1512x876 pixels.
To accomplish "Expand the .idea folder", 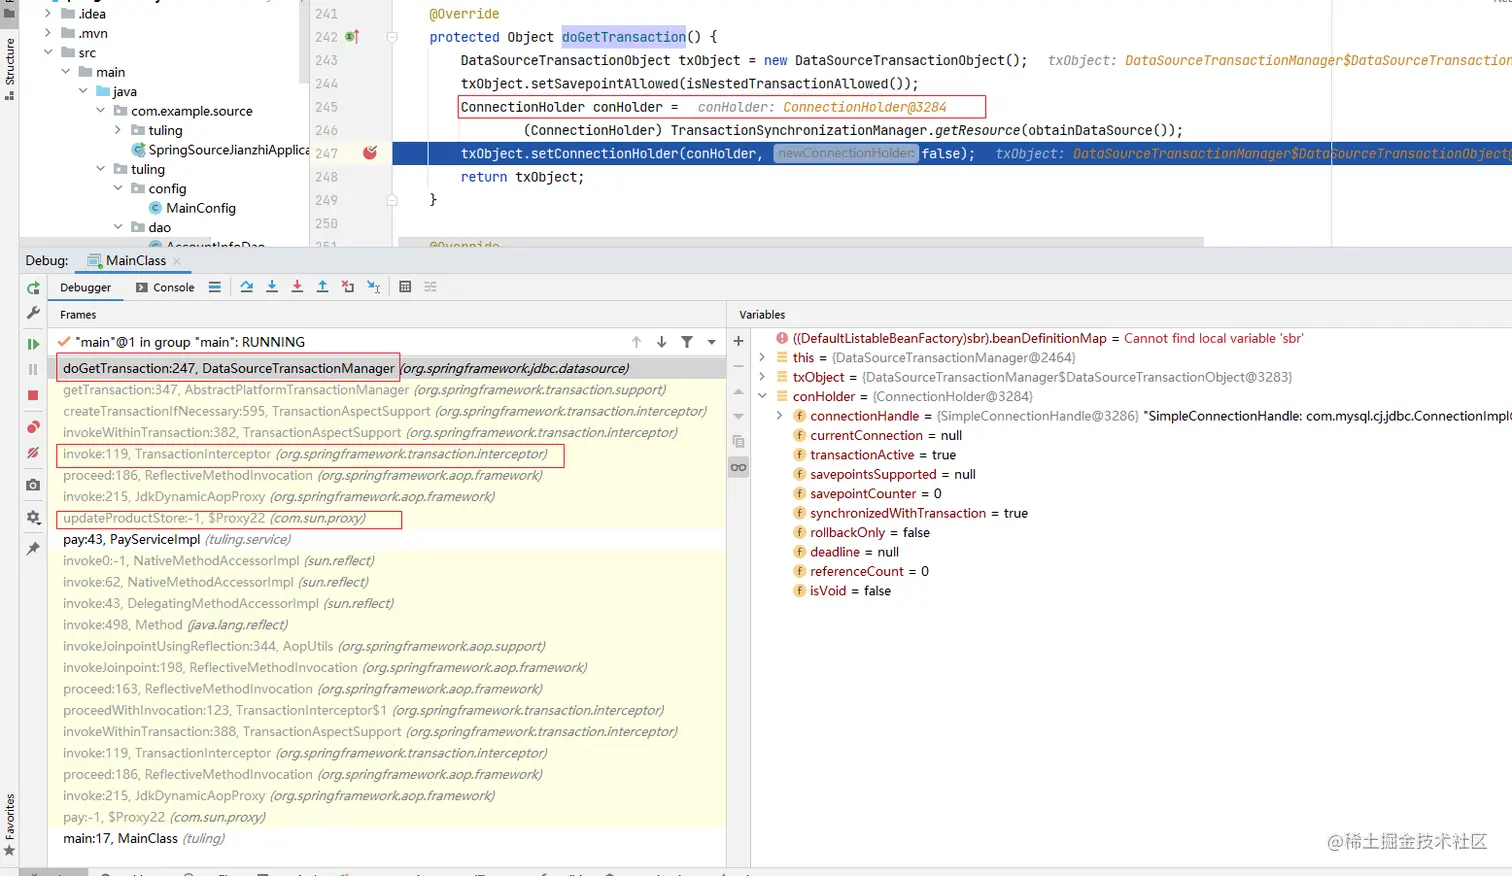I will pos(47,14).
